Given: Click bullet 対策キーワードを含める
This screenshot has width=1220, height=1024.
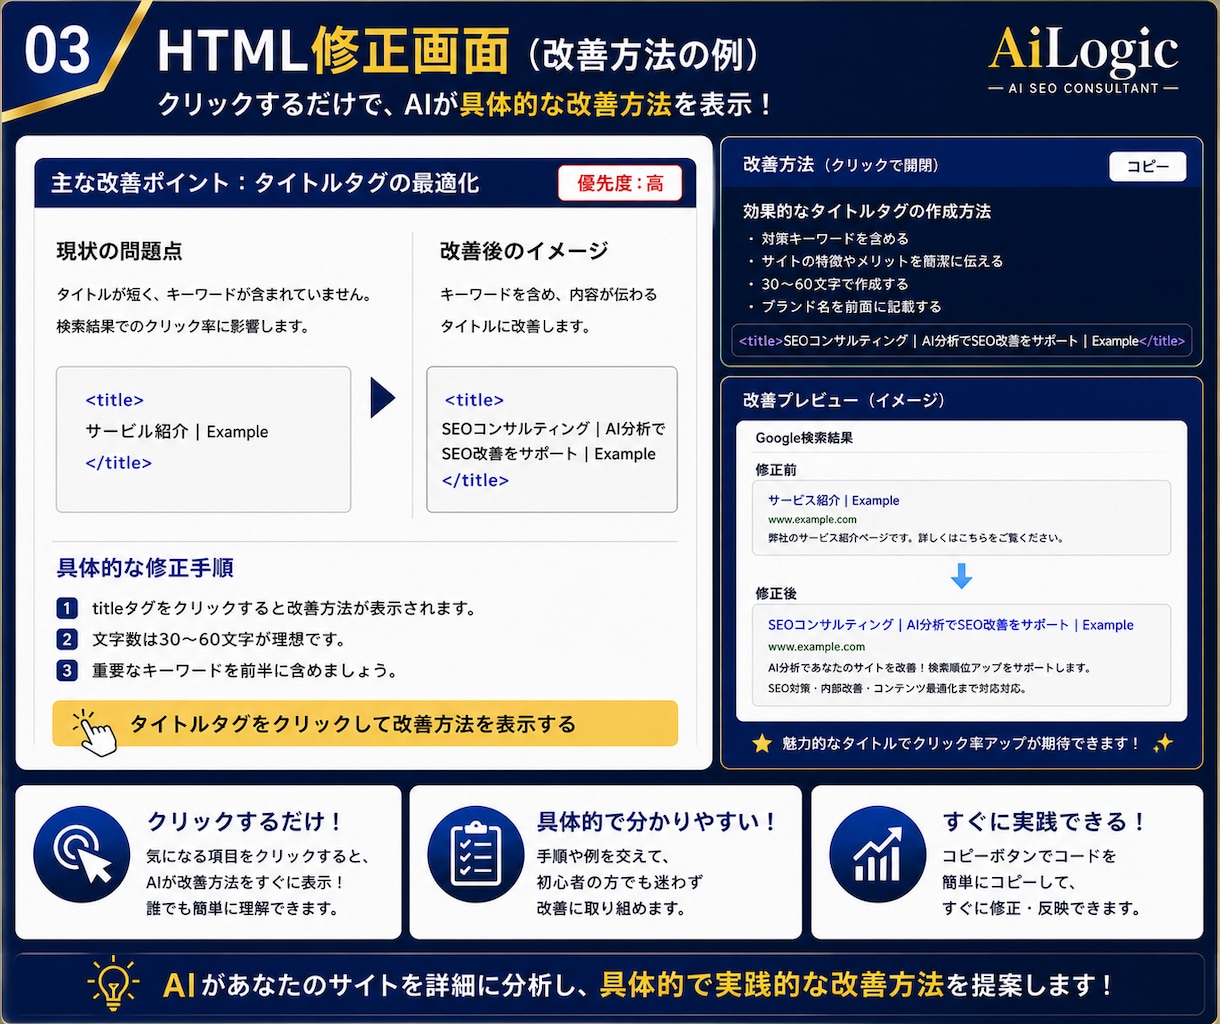Looking at the screenshot, I should coord(835,238).
